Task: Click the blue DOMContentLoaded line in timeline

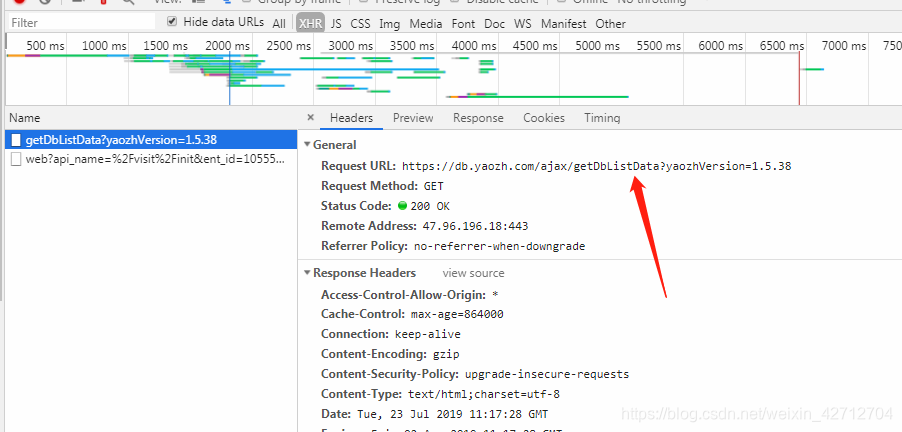Action: (230, 78)
